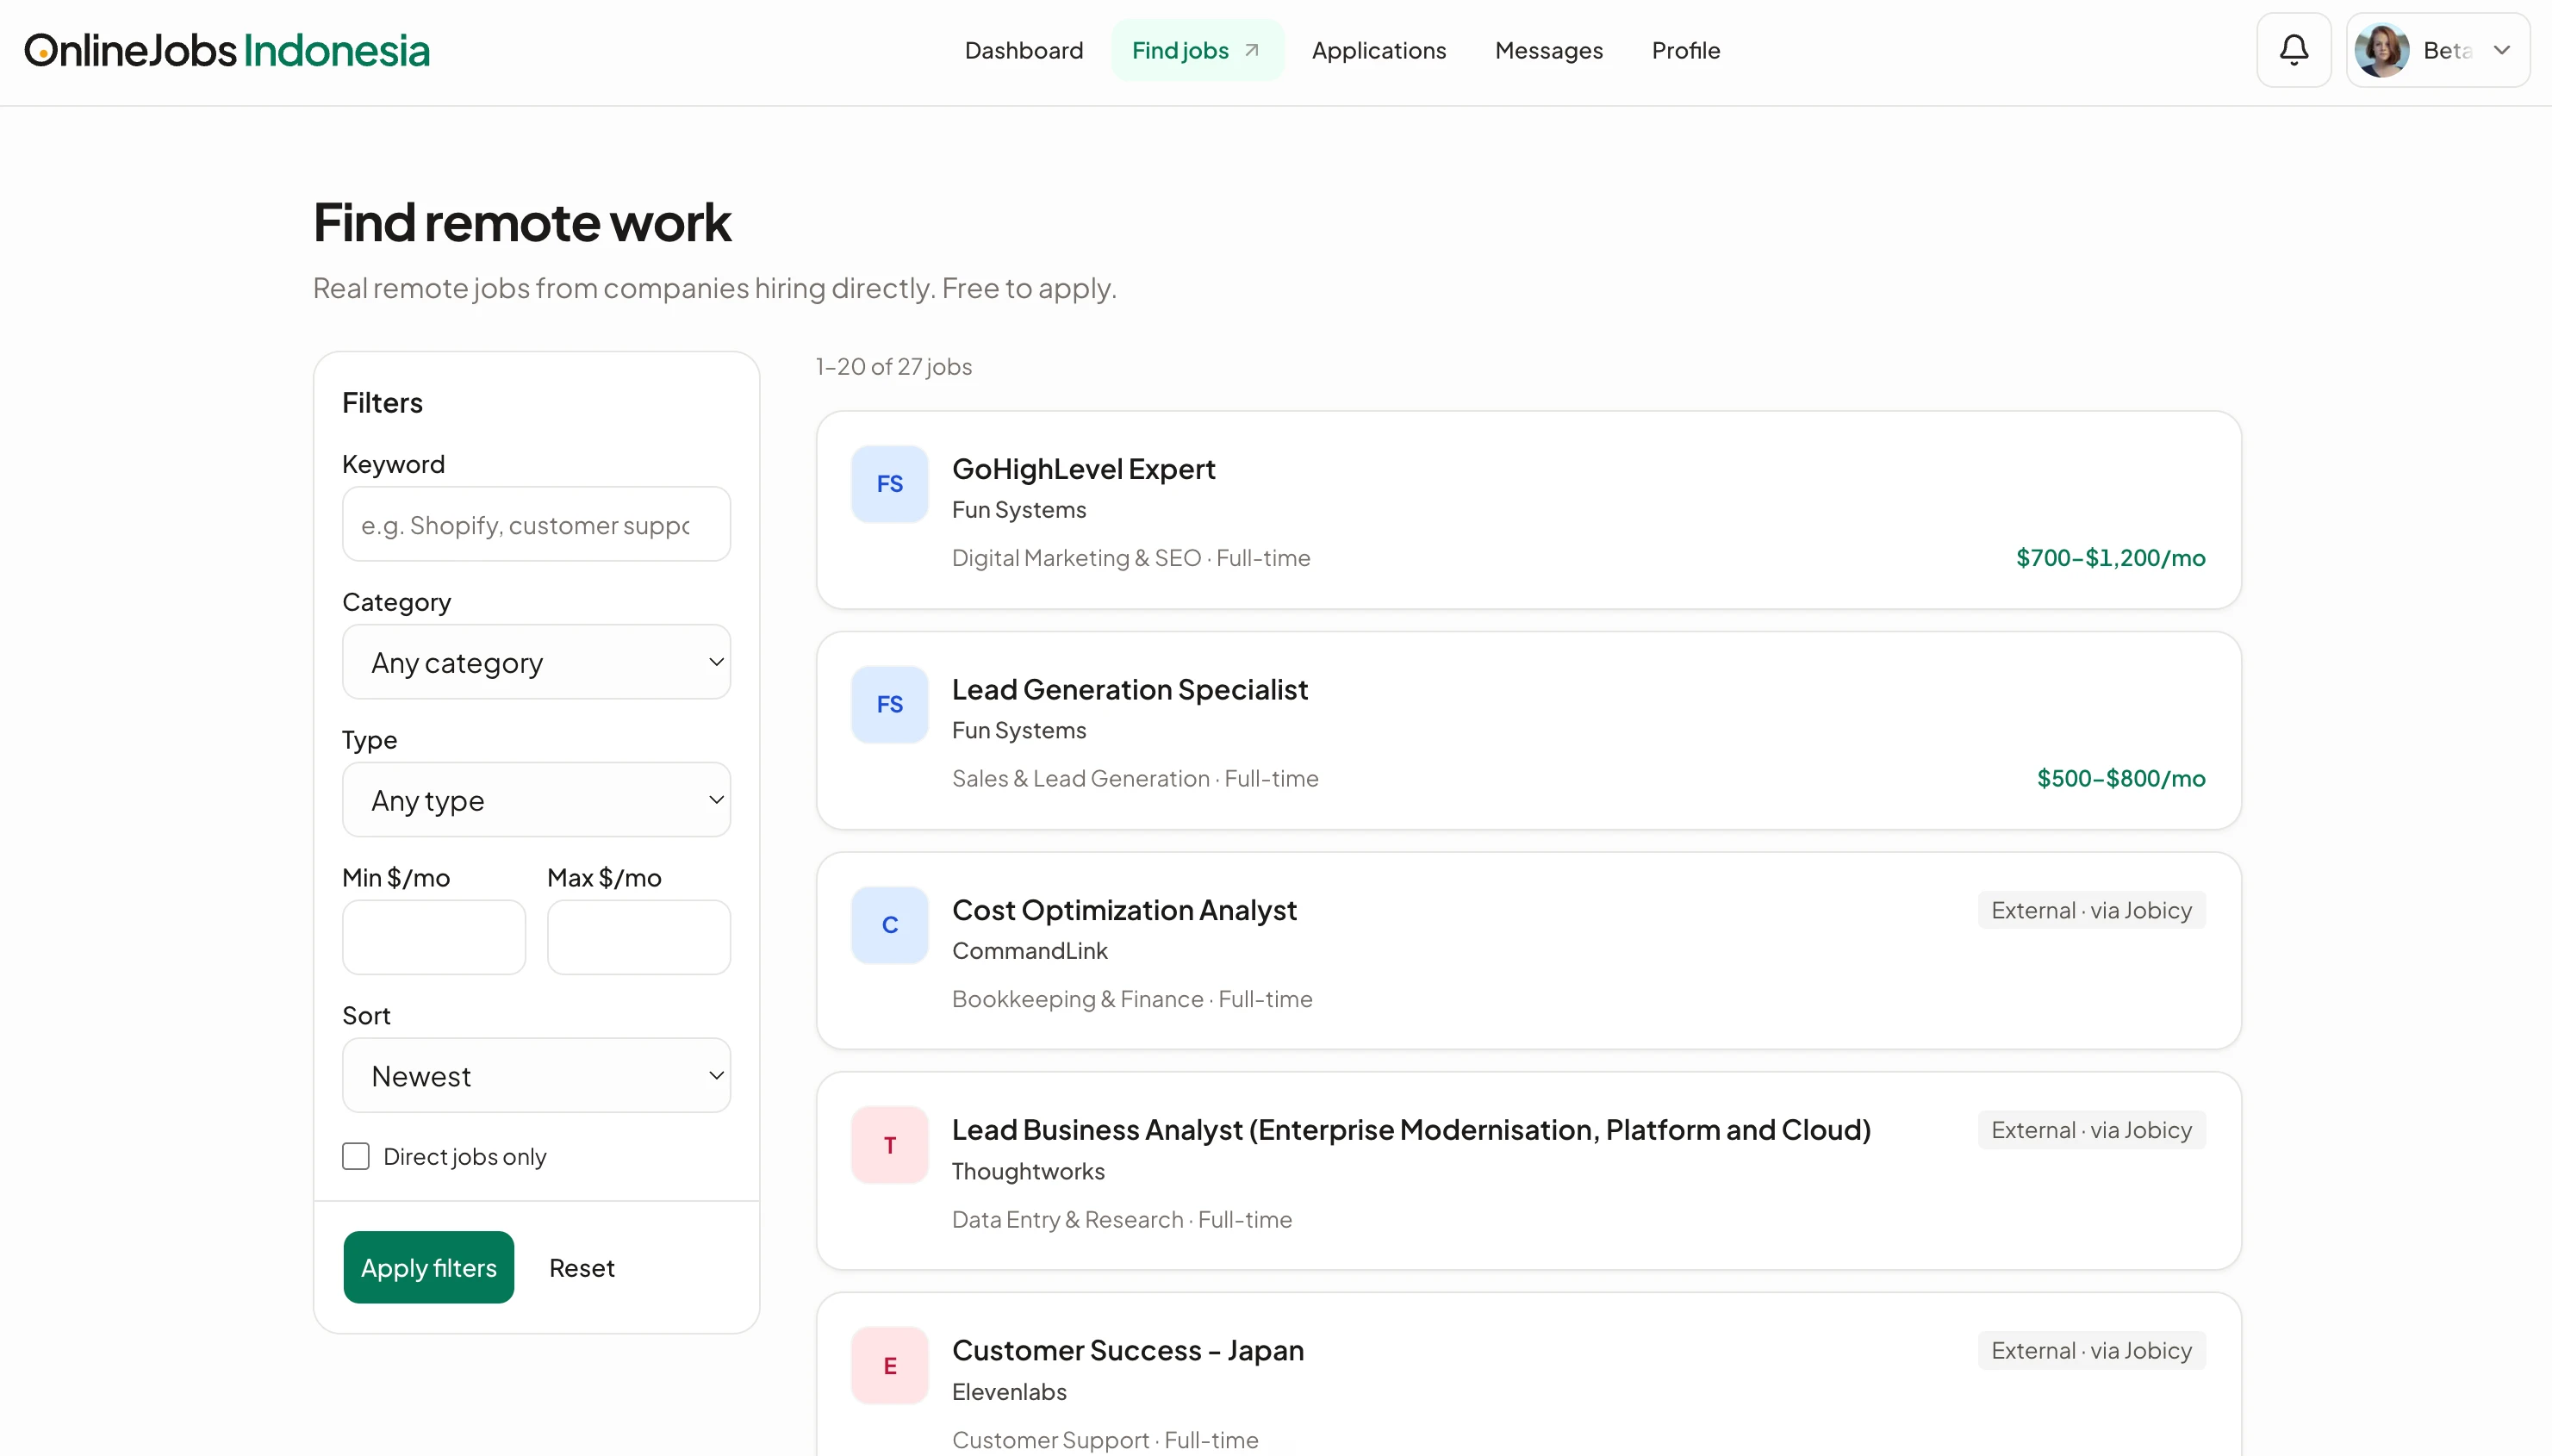The width and height of the screenshot is (2552, 1456).
Task: Click the FS logo beside GoHighLevel Expert
Action: coord(889,484)
